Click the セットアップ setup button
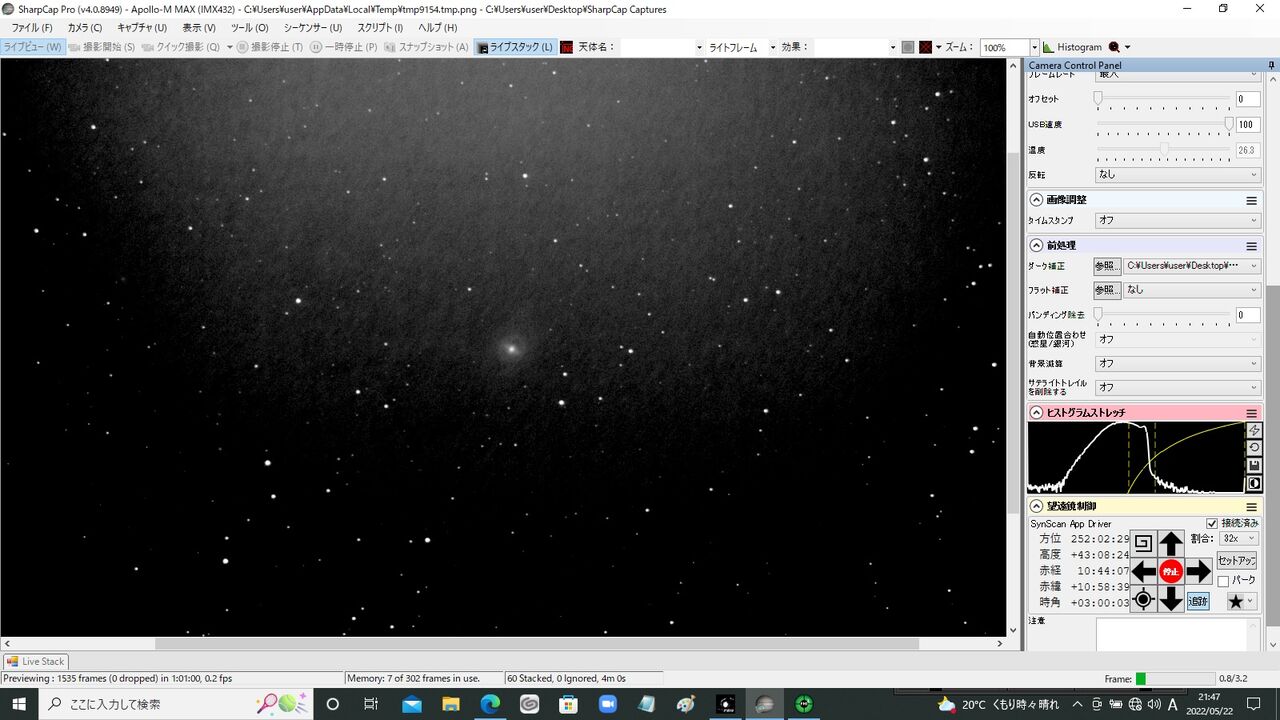 click(1236, 561)
